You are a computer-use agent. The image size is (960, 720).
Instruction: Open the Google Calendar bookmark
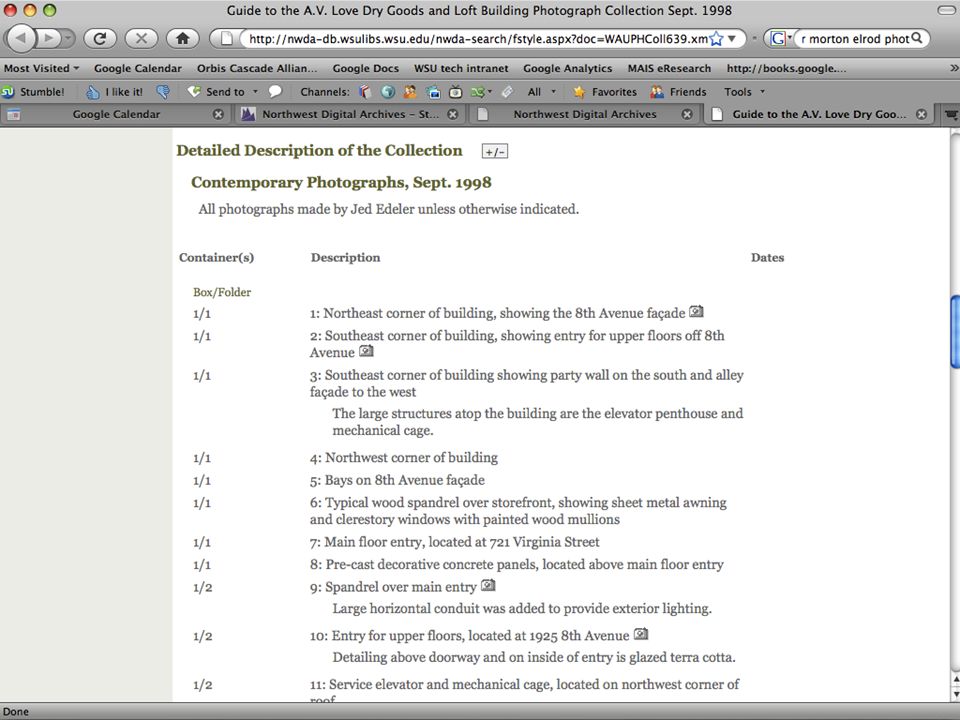click(138, 68)
